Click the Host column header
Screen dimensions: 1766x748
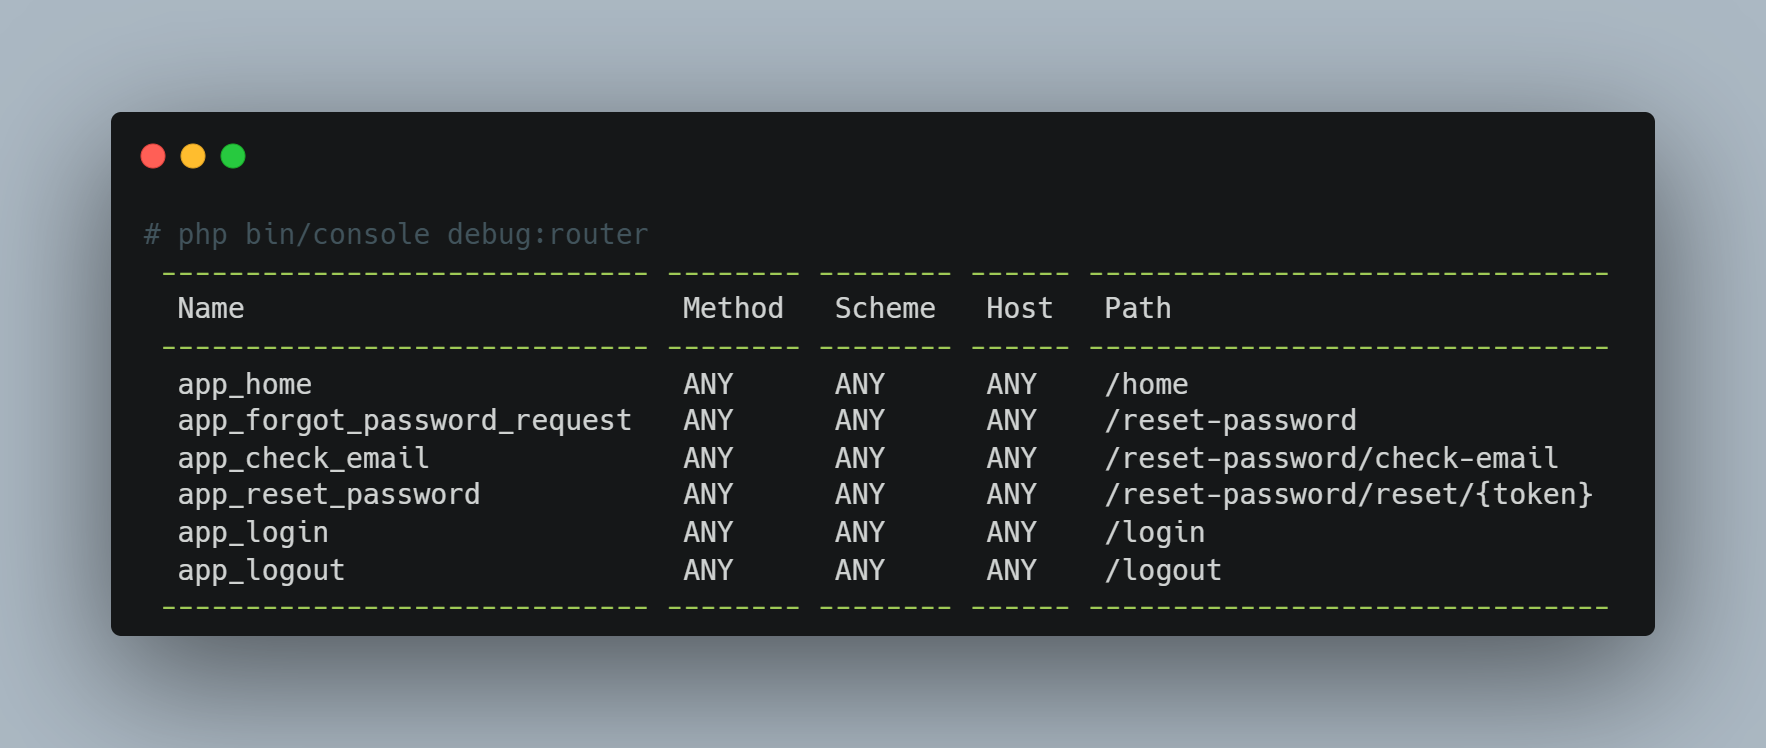point(1019,308)
